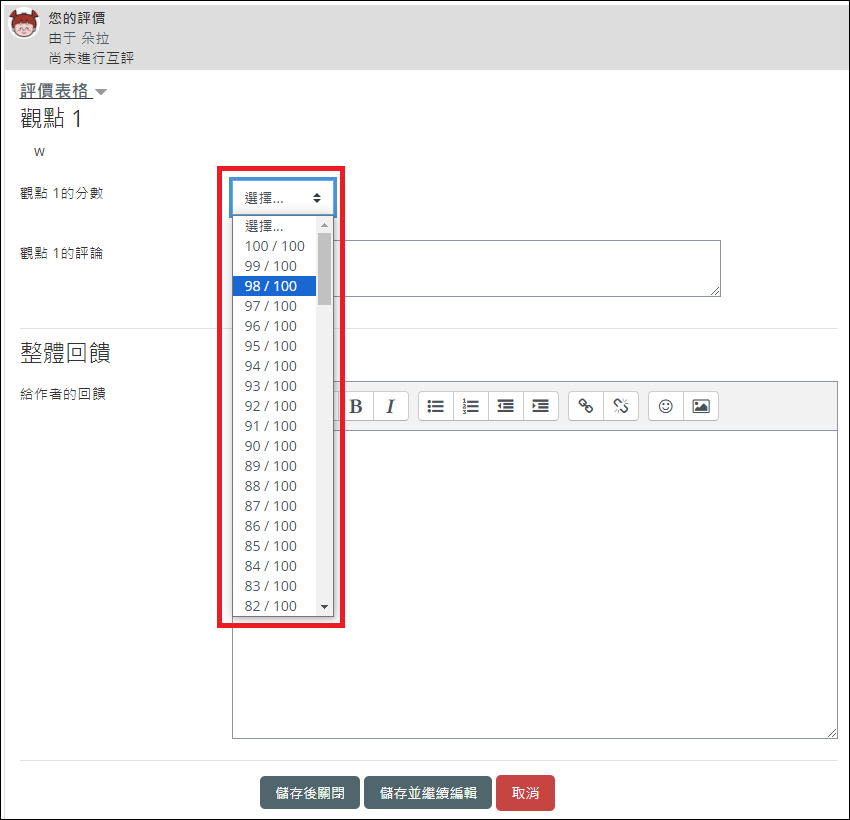Pick the 94 / 100 grade option

[x=274, y=366]
